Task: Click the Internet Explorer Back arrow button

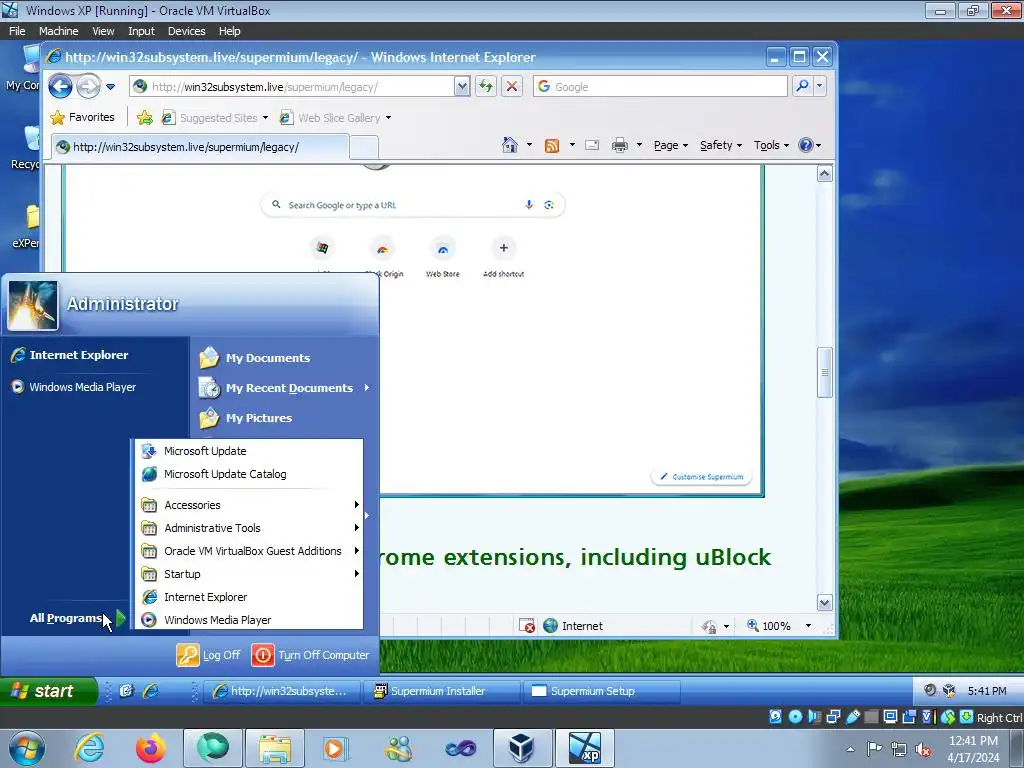Action: tap(60, 86)
